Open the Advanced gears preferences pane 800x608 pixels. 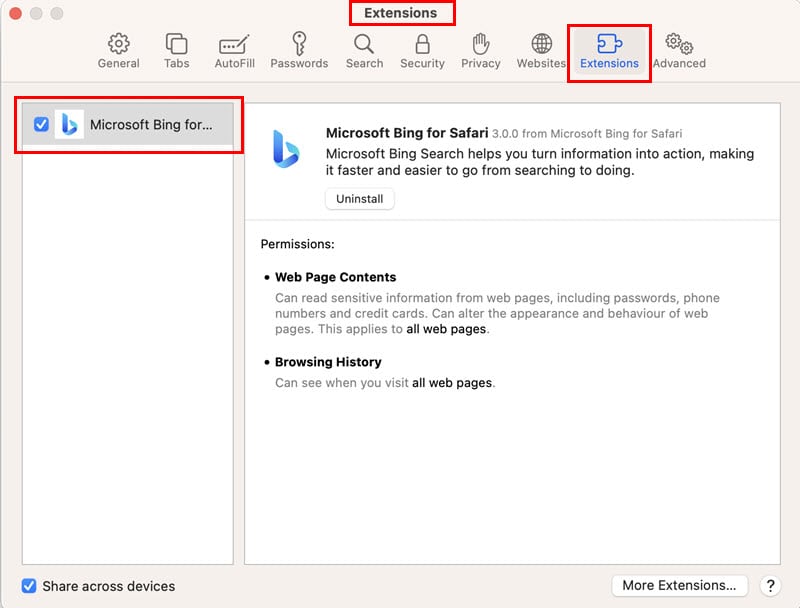point(679,51)
